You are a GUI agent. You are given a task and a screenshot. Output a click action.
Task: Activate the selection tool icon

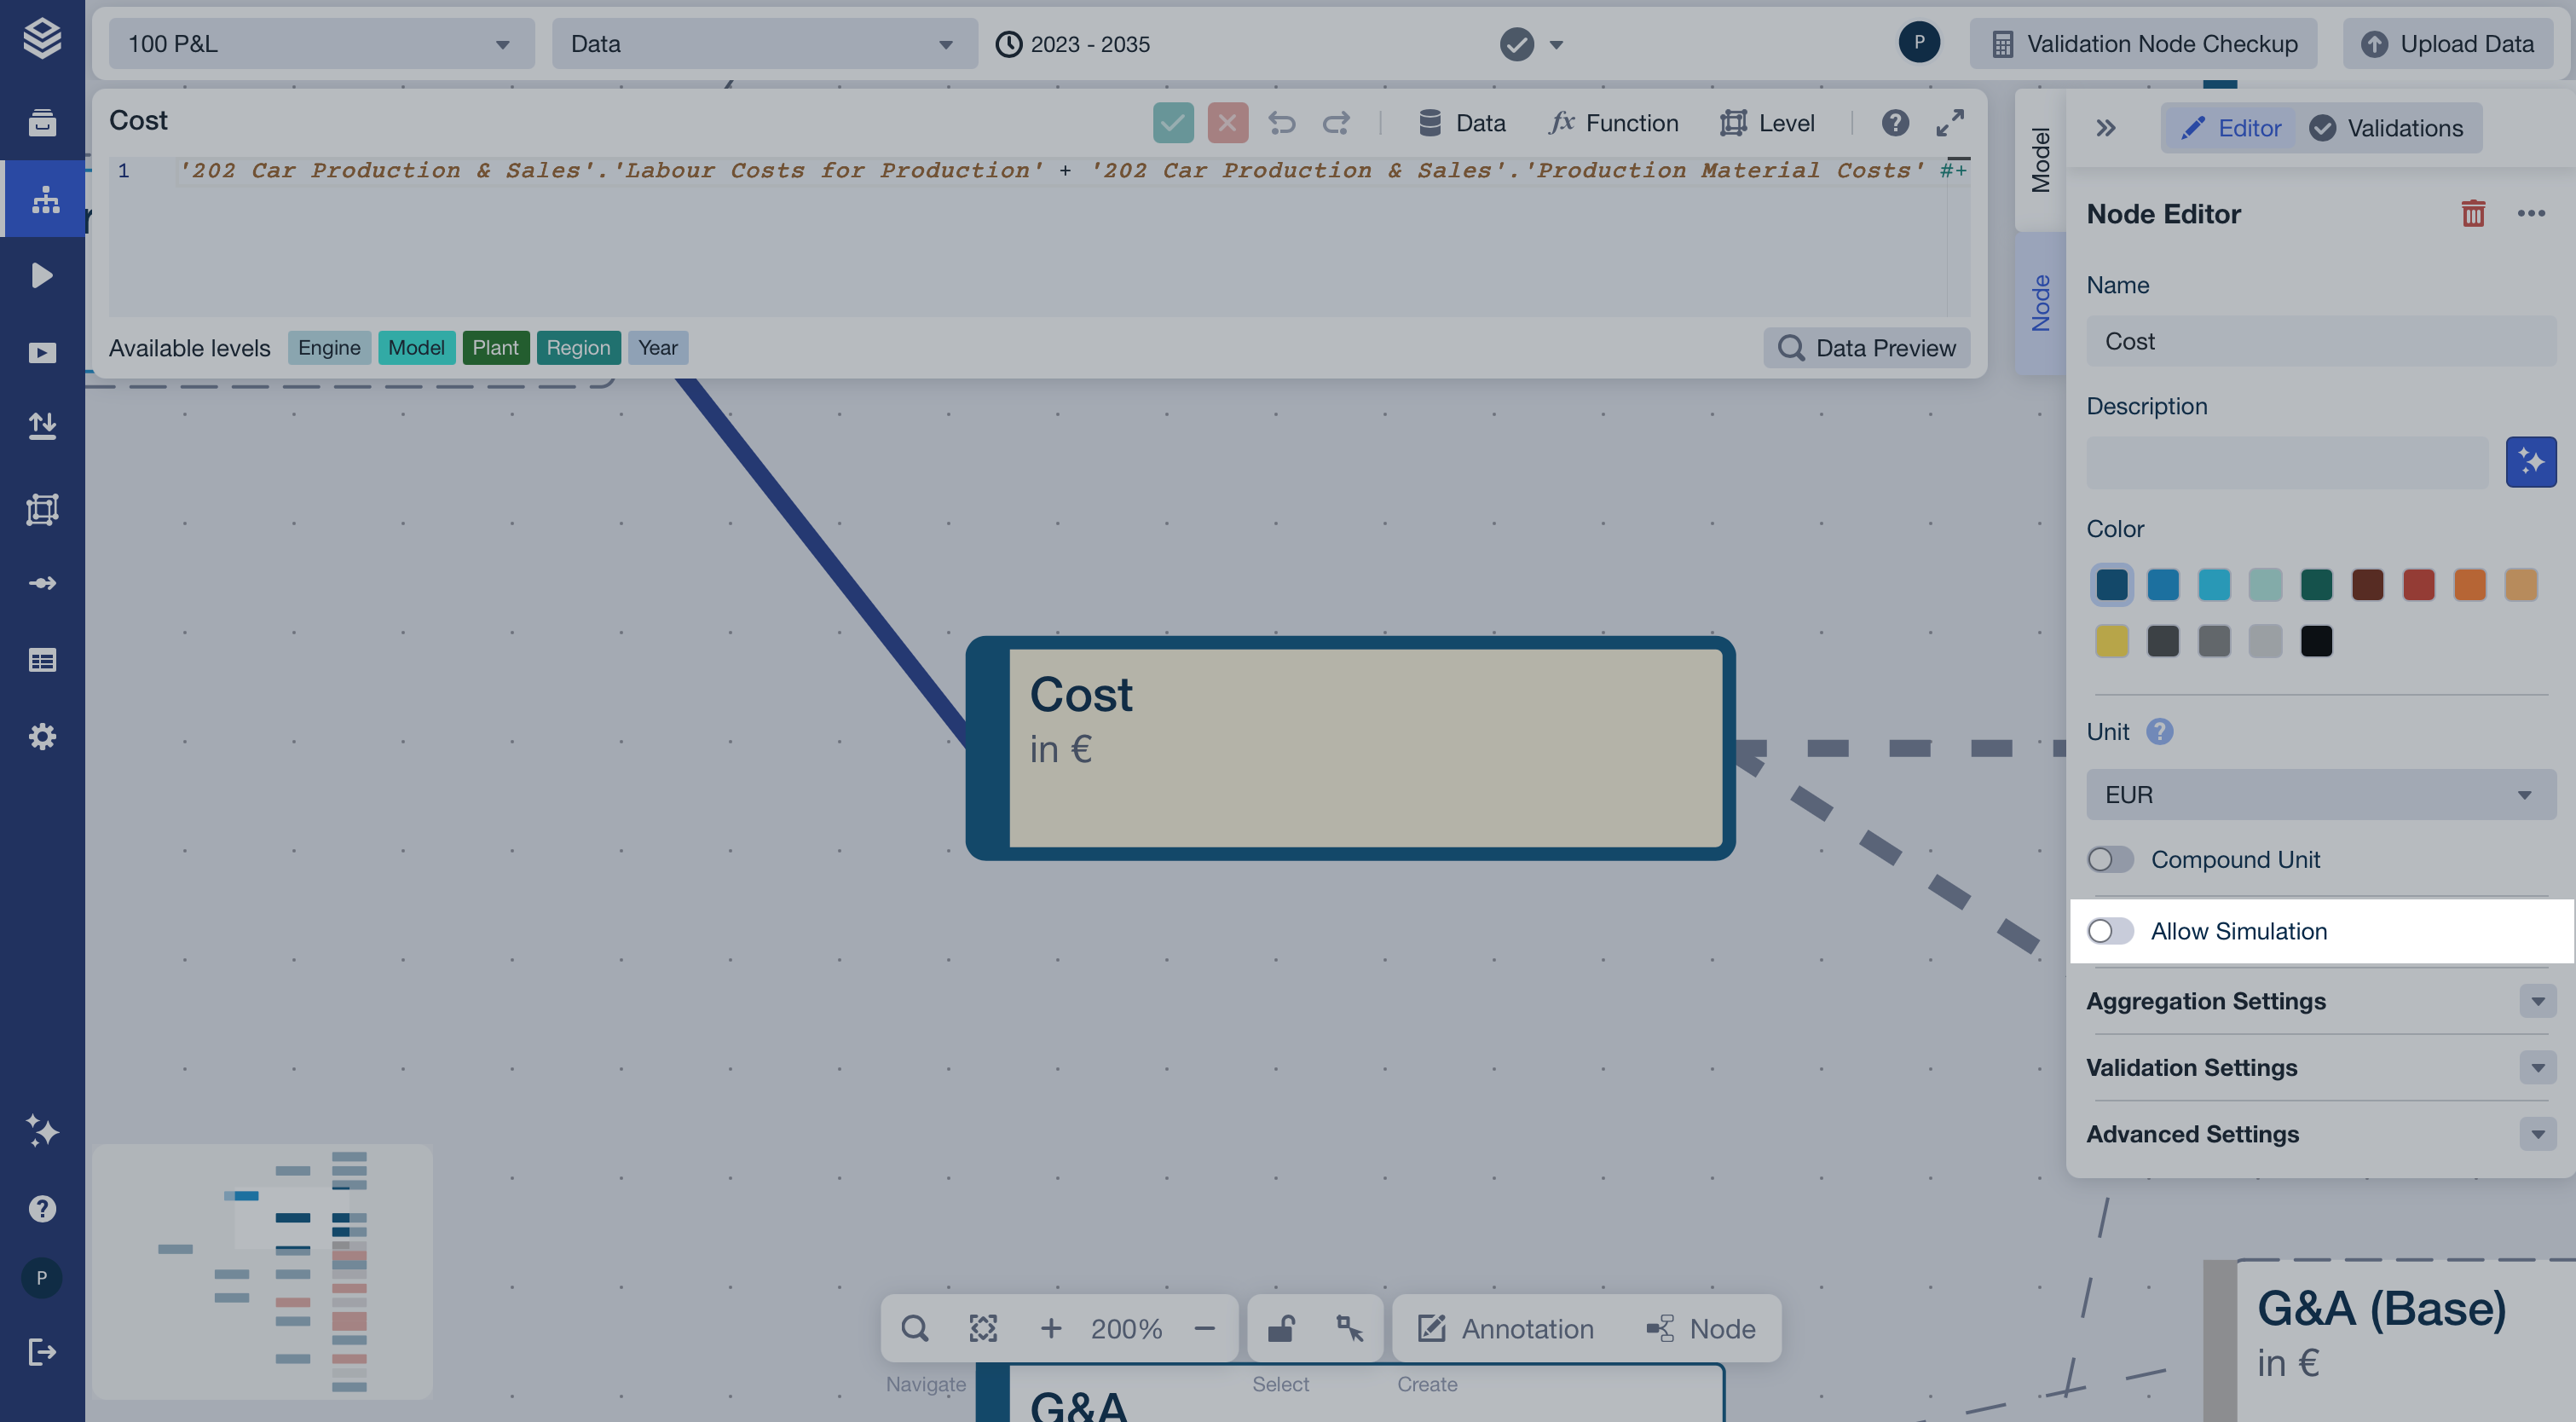(1349, 1328)
